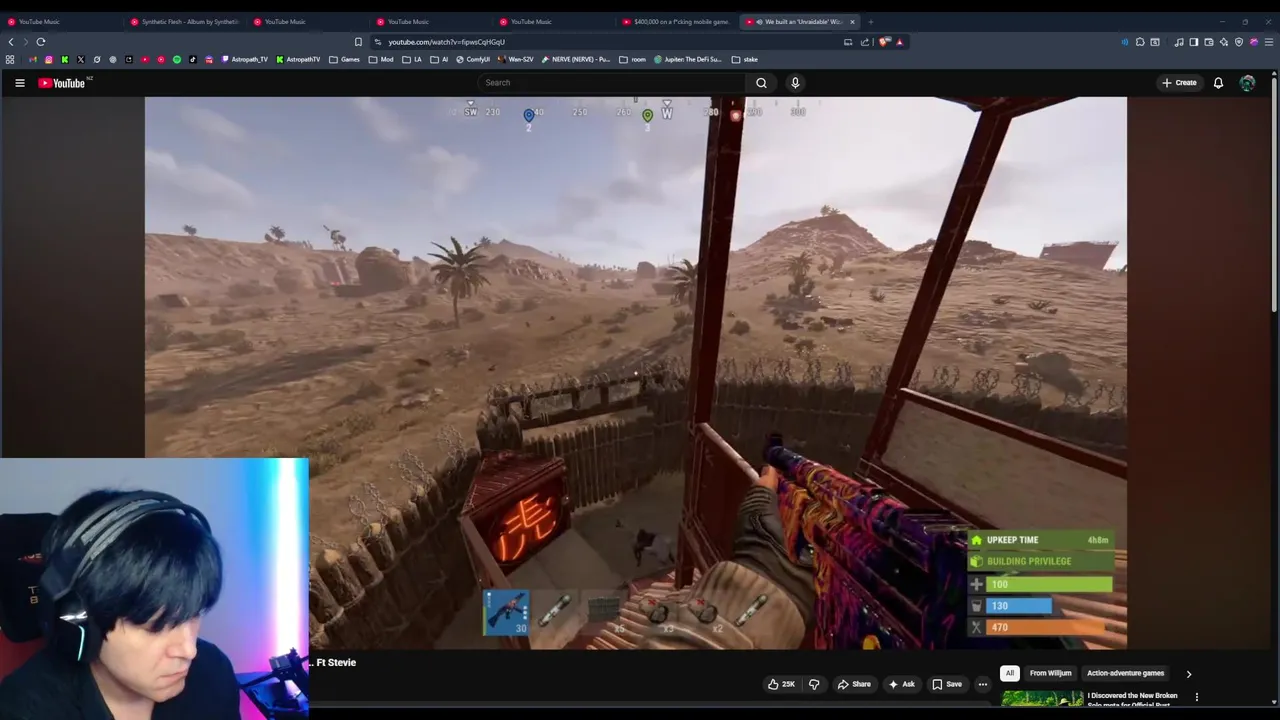Go back in the browser
Viewport: 1280px width, 720px height.
(x=11, y=42)
